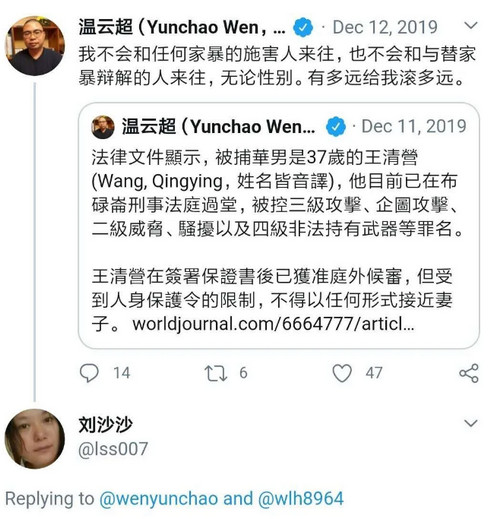Click the Dec 11, 2019 quoted timestamp
488x519 pixels.
414,126
